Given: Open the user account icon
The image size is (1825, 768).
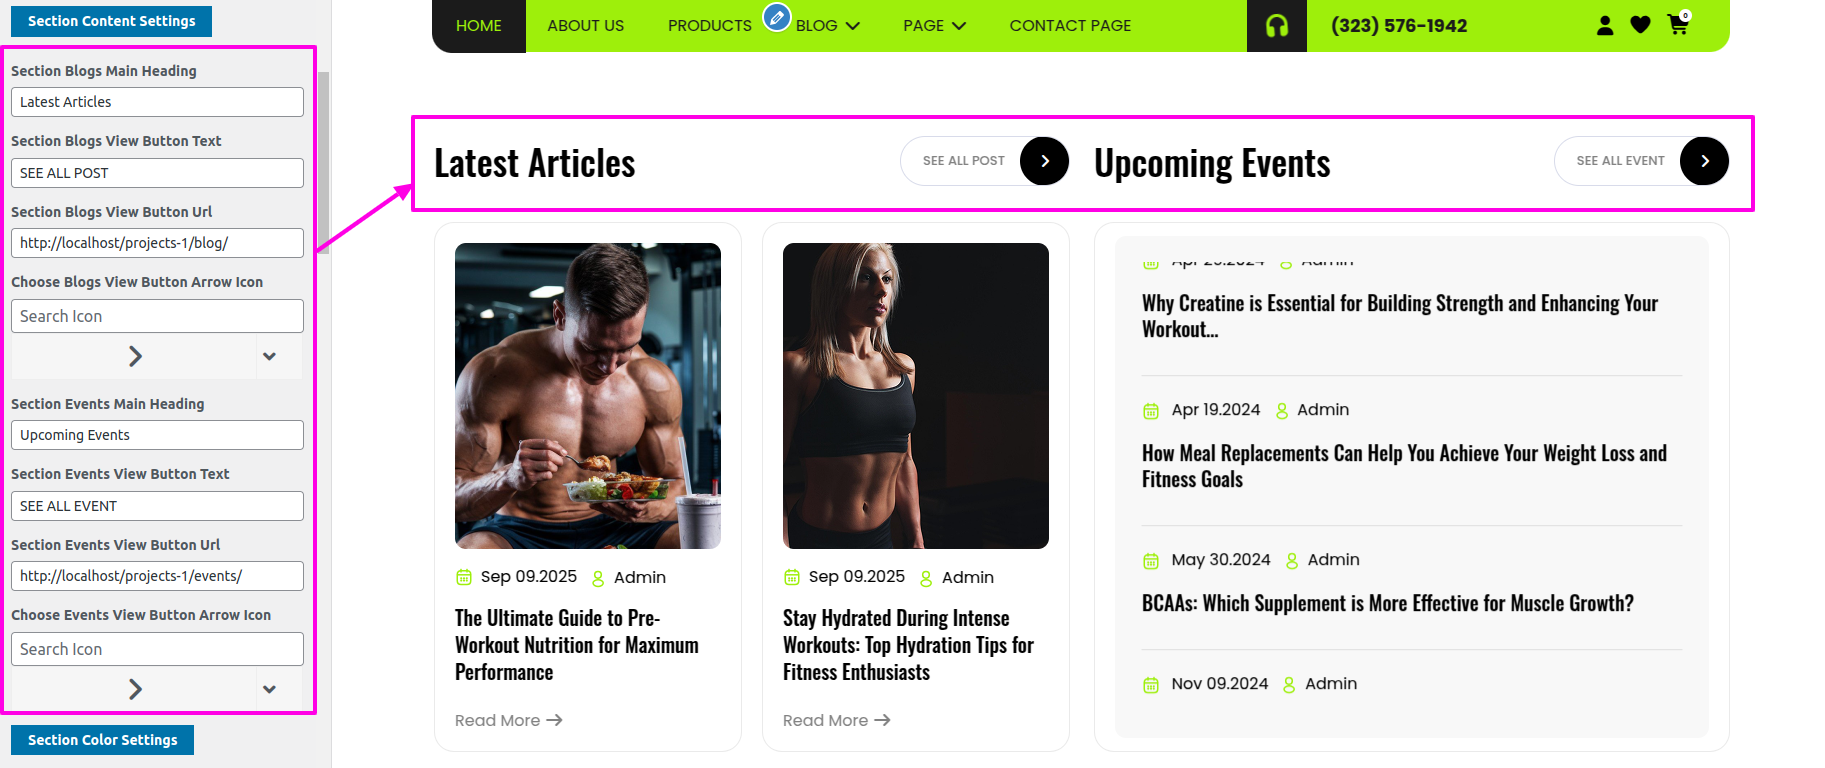Looking at the screenshot, I should [1605, 25].
